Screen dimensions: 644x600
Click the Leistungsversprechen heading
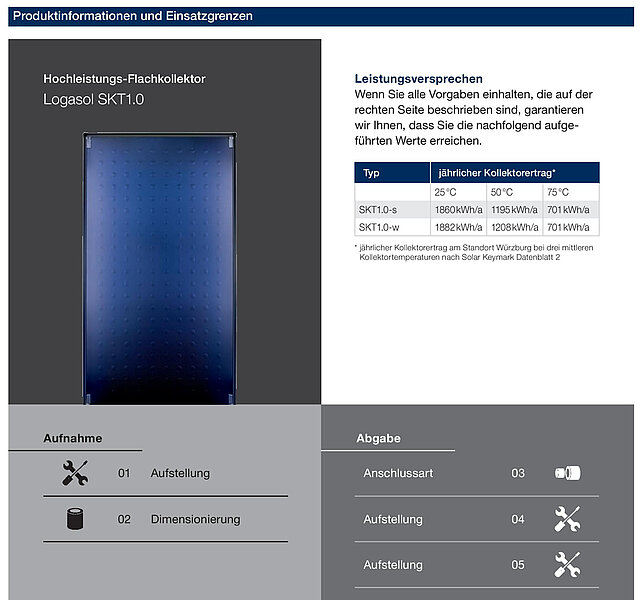(x=419, y=78)
